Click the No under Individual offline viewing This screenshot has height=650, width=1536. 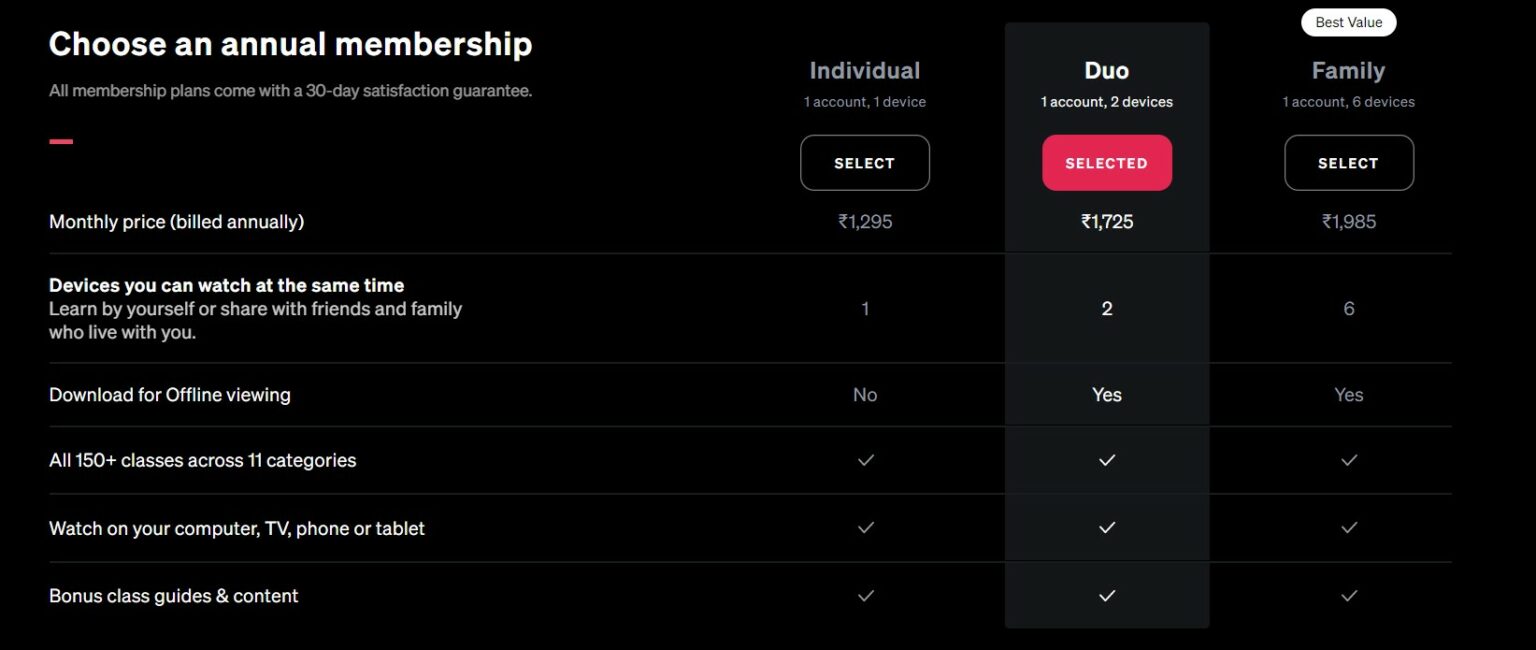click(x=865, y=394)
